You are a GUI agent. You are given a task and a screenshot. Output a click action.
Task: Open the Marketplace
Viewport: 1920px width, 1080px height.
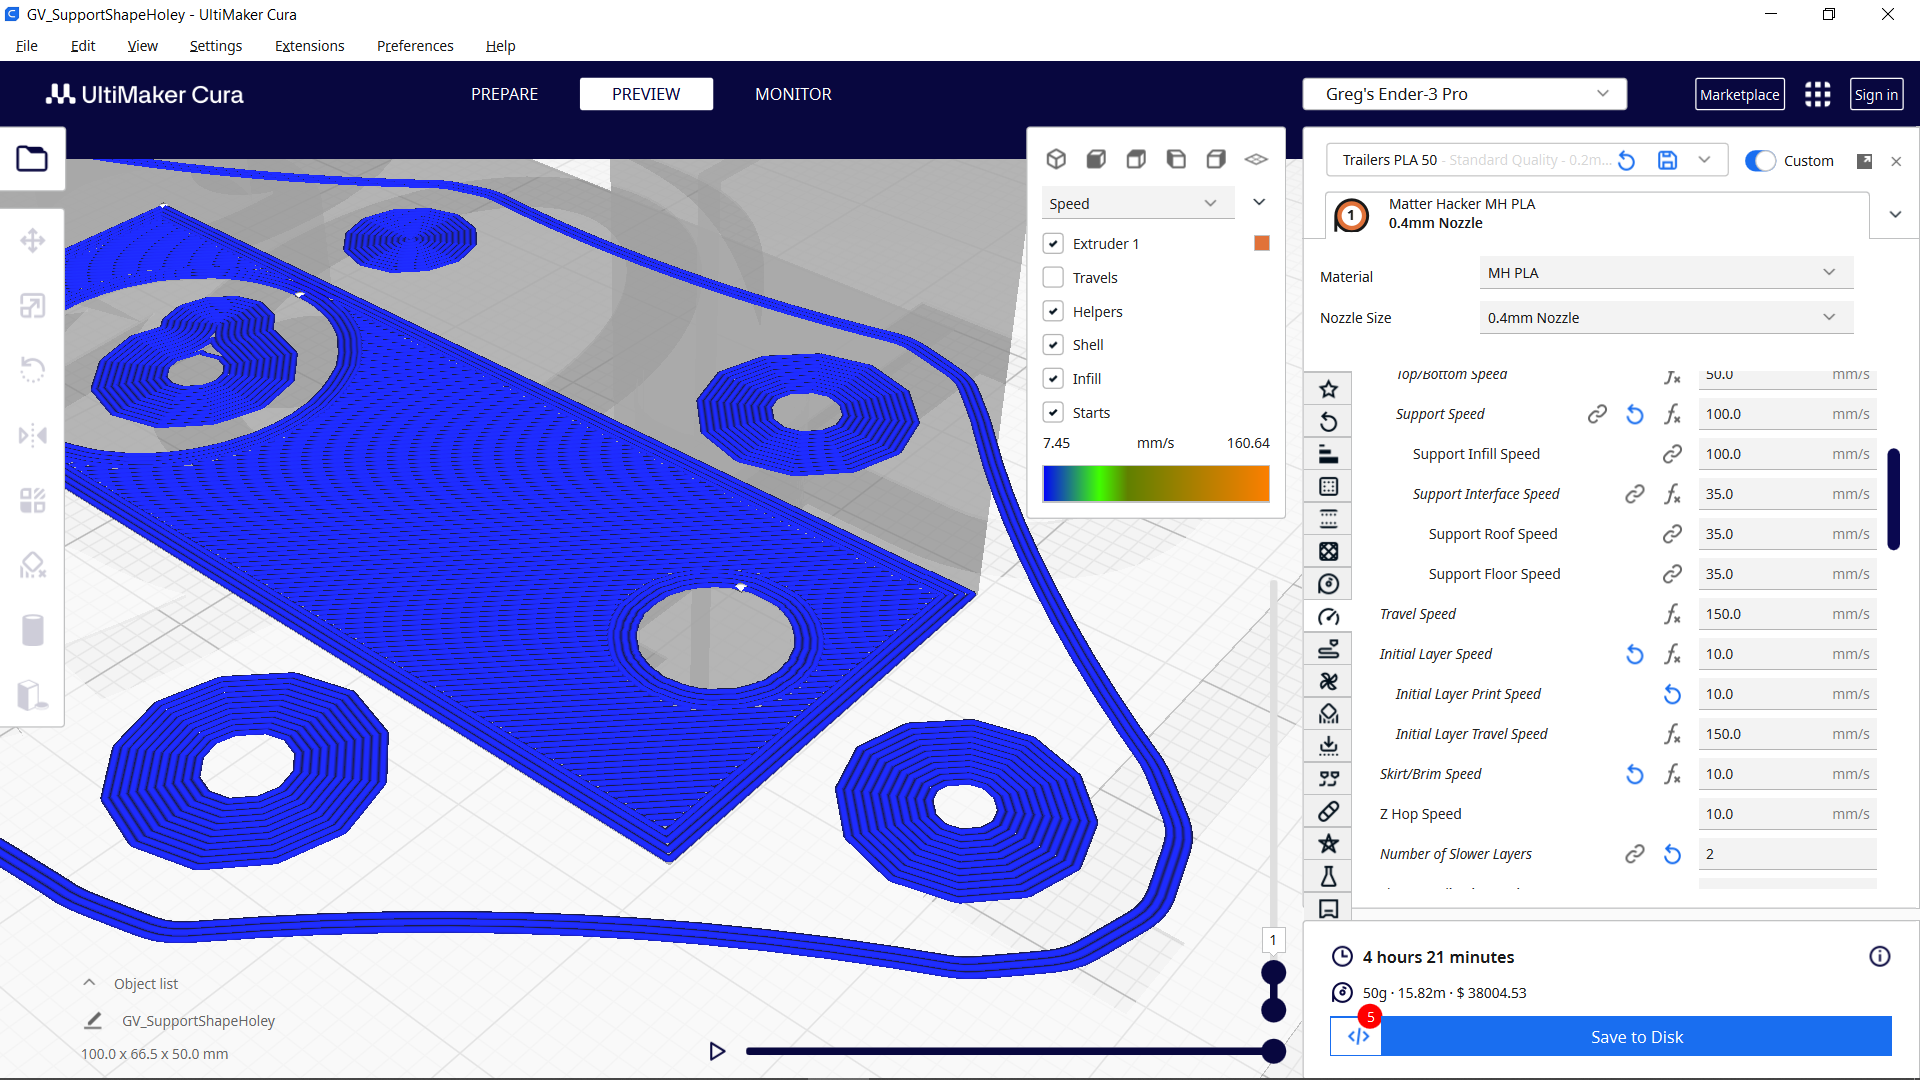(1739, 94)
